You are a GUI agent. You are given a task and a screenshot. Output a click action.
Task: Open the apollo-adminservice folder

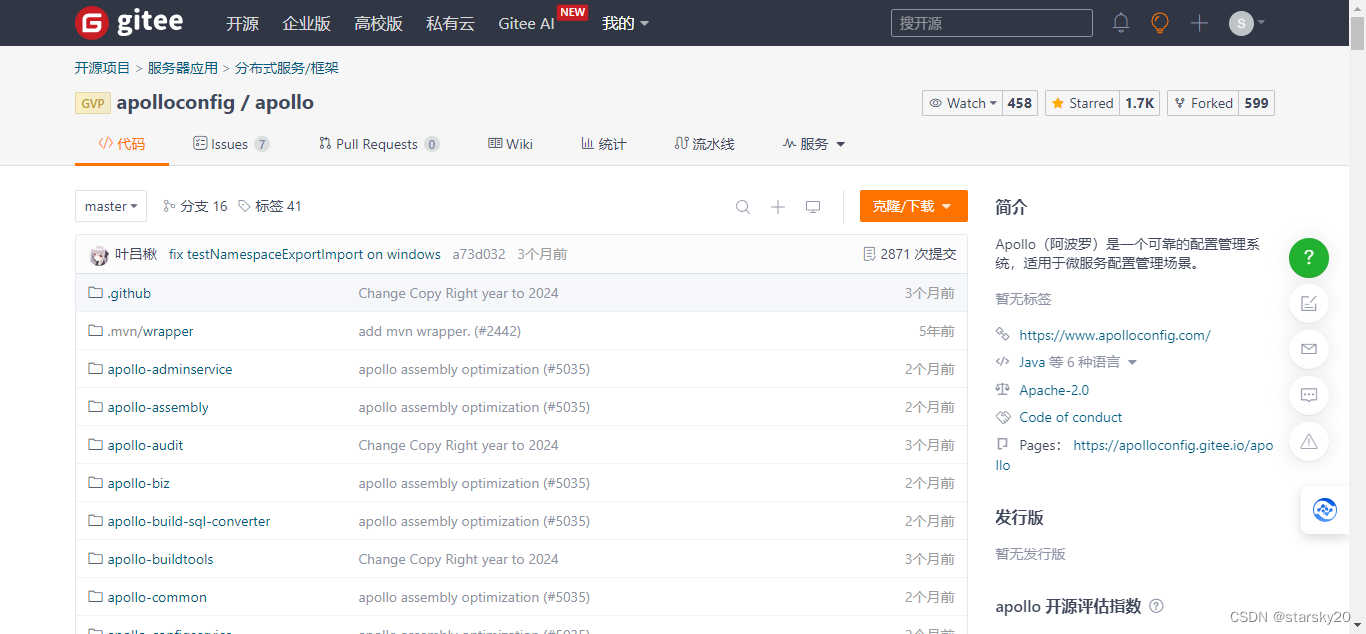pos(170,369)
